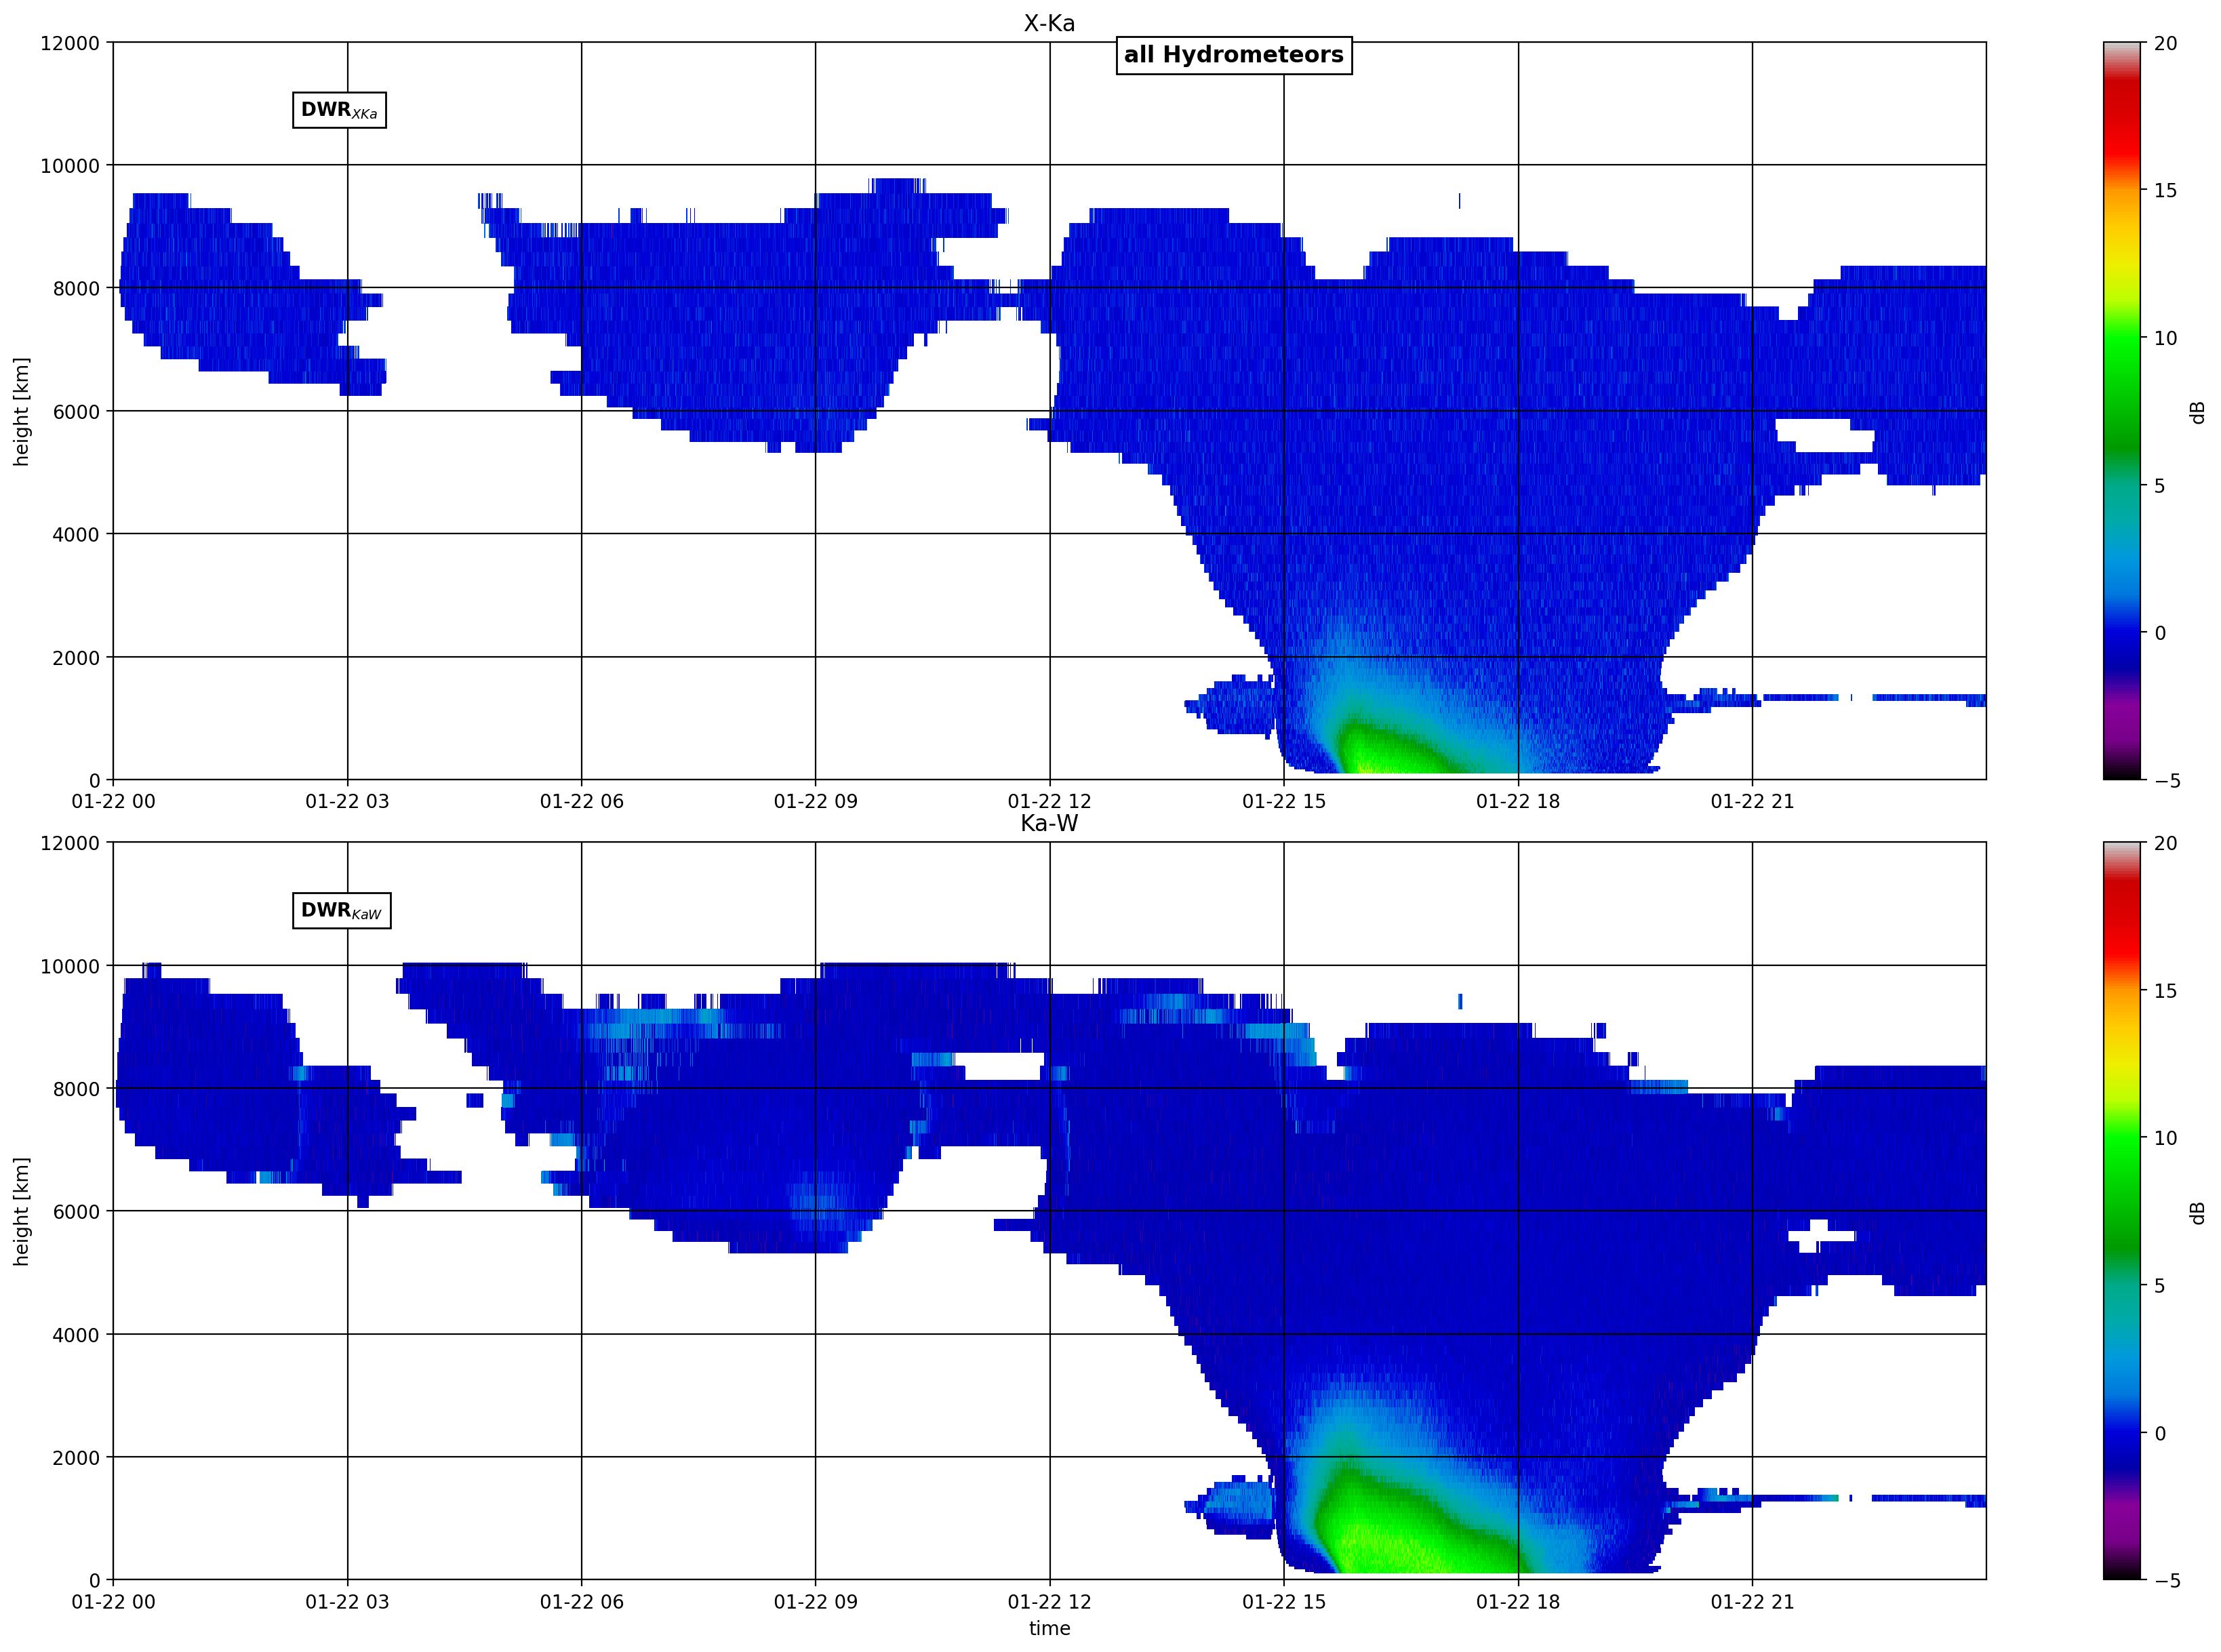Screen dimensions: 2221x1652
Task: Click the 'time' x-axis label
Action: [x=1049, y=1628]
